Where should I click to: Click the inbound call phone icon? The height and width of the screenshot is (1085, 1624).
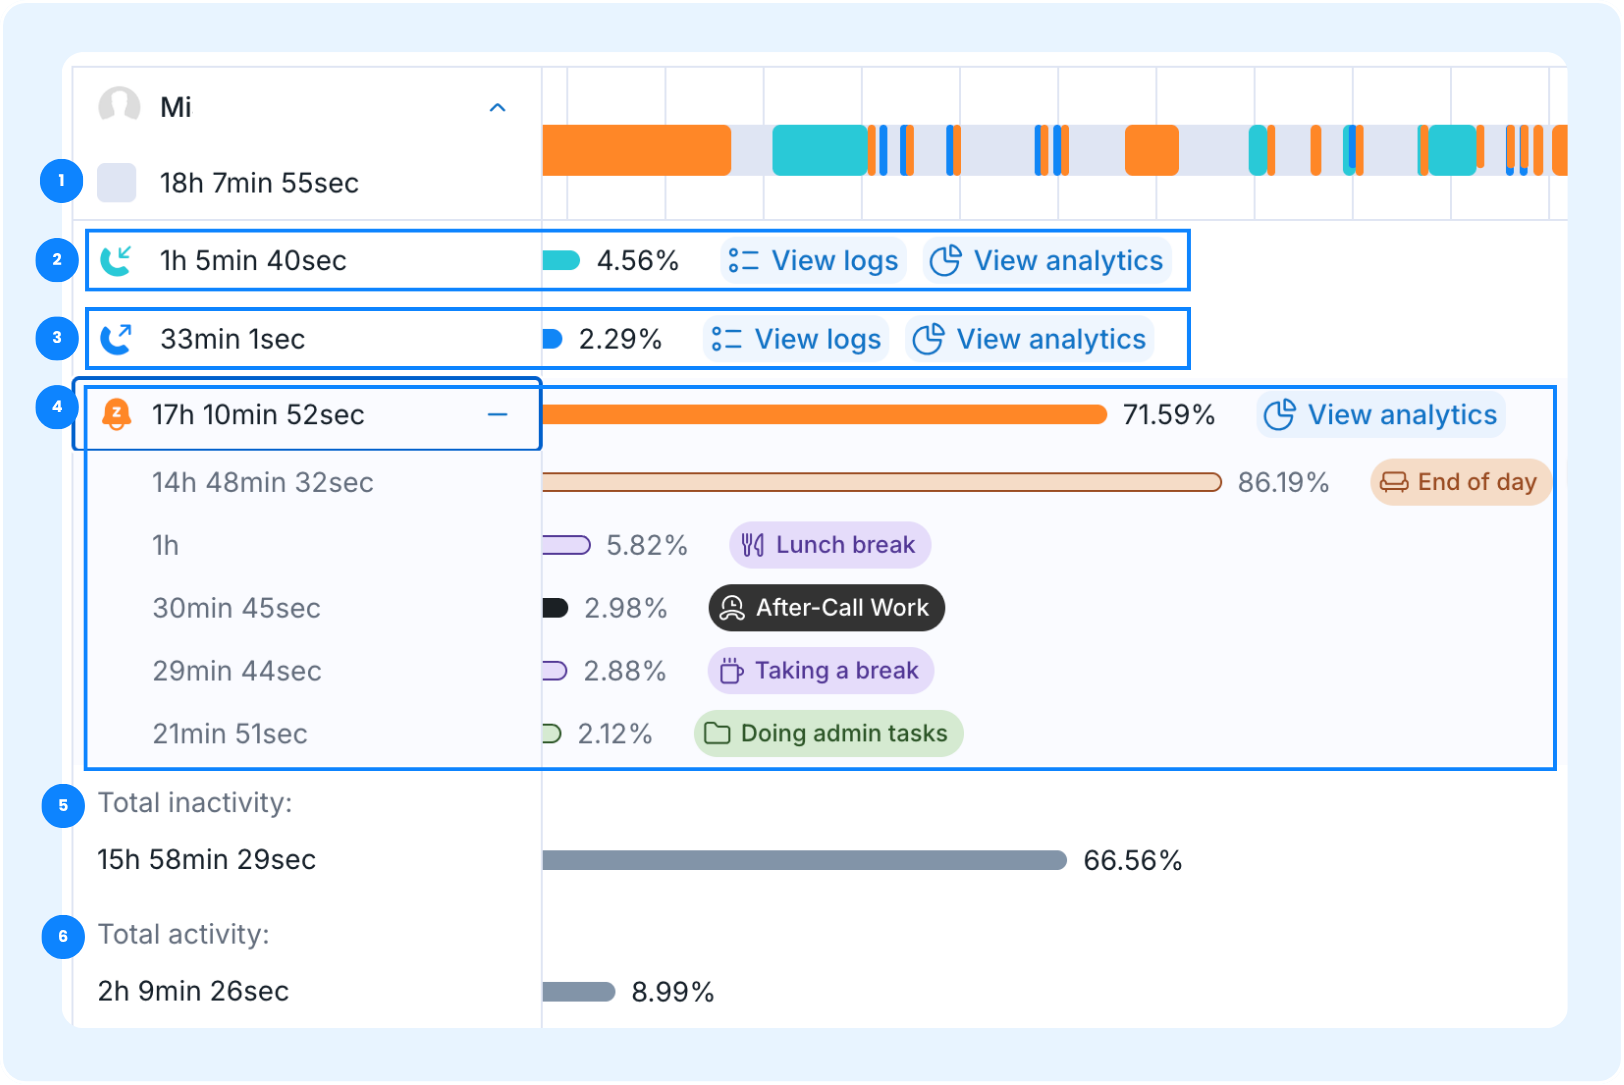(x=117, y=261)
